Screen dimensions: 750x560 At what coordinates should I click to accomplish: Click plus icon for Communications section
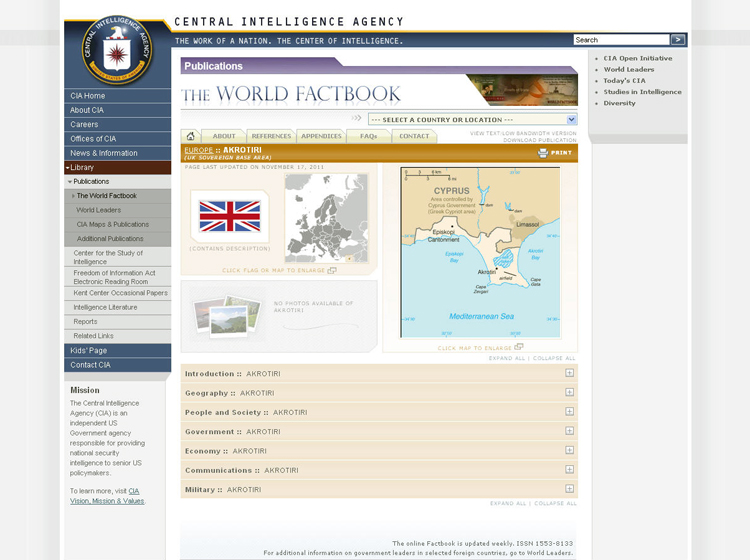tap(569, 470)
